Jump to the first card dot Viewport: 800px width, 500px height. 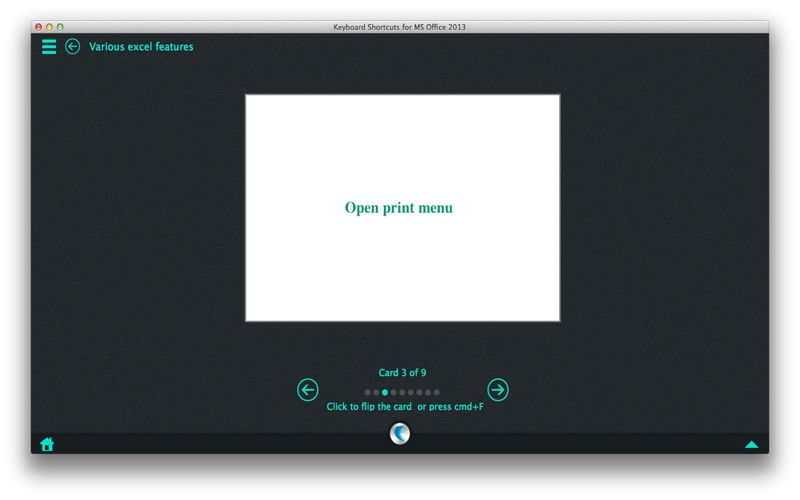367,392
